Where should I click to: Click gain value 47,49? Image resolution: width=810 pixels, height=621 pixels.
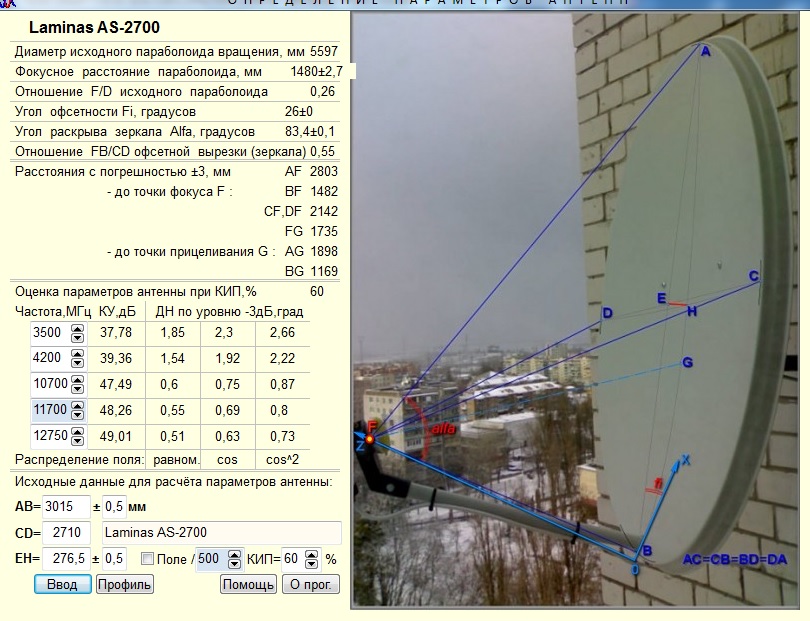coord(116,384)
